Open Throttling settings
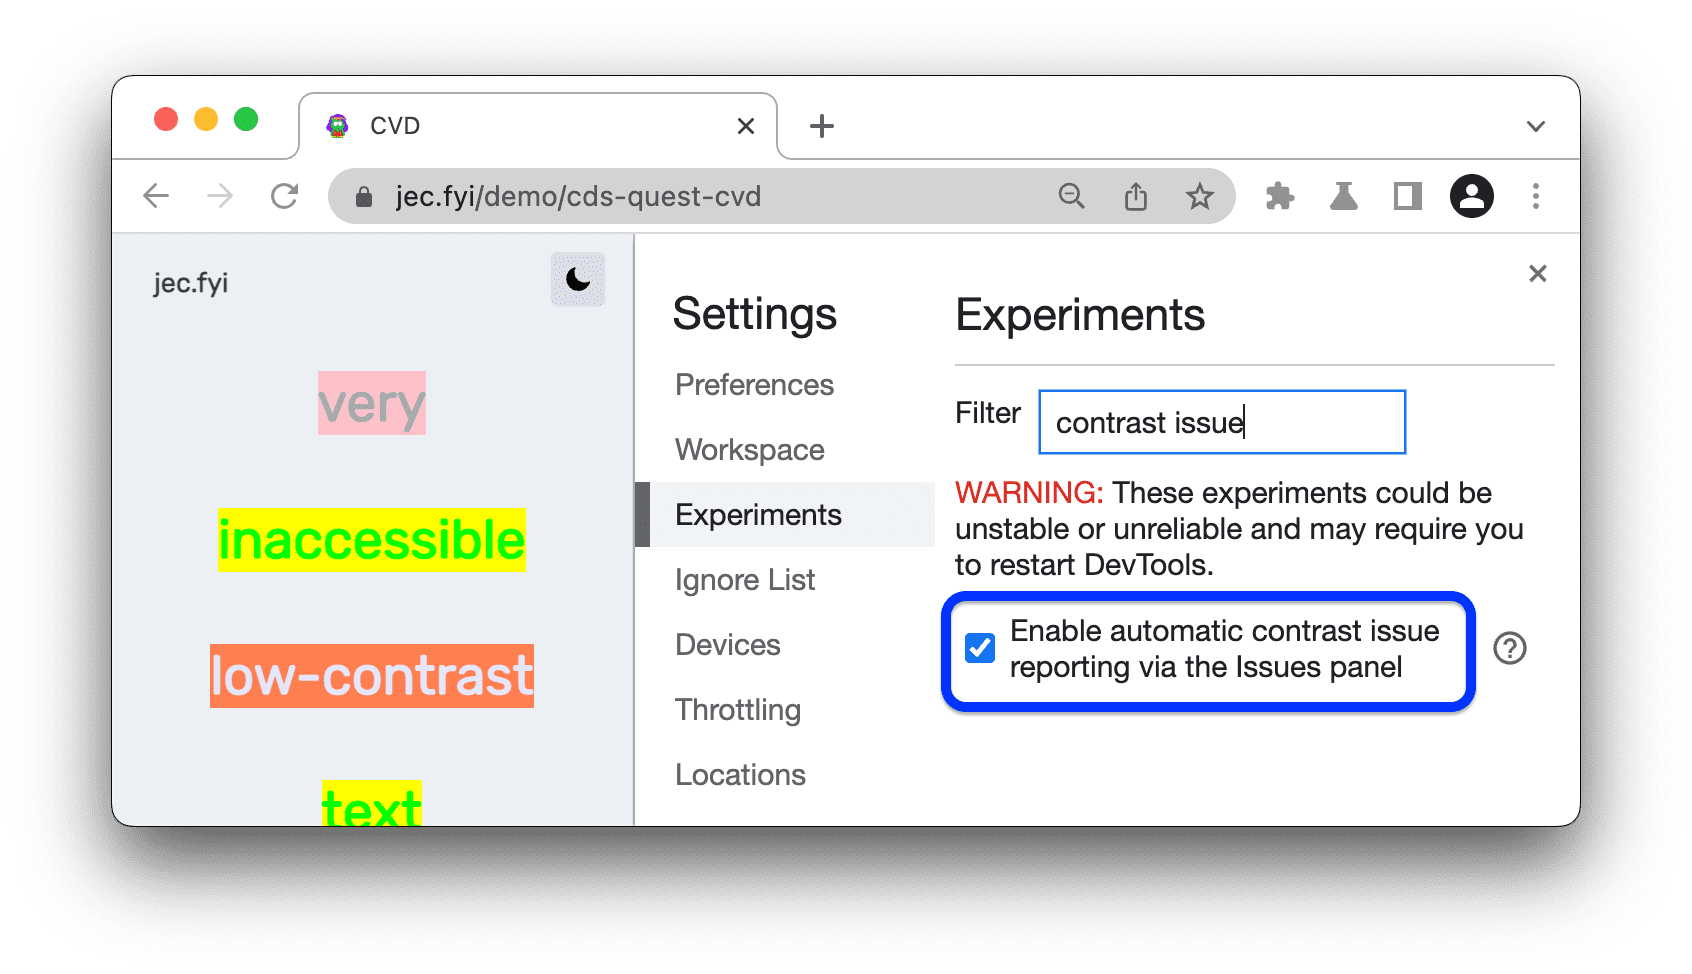This screenshot has width=1692, height=974. (x=737, y=709)
